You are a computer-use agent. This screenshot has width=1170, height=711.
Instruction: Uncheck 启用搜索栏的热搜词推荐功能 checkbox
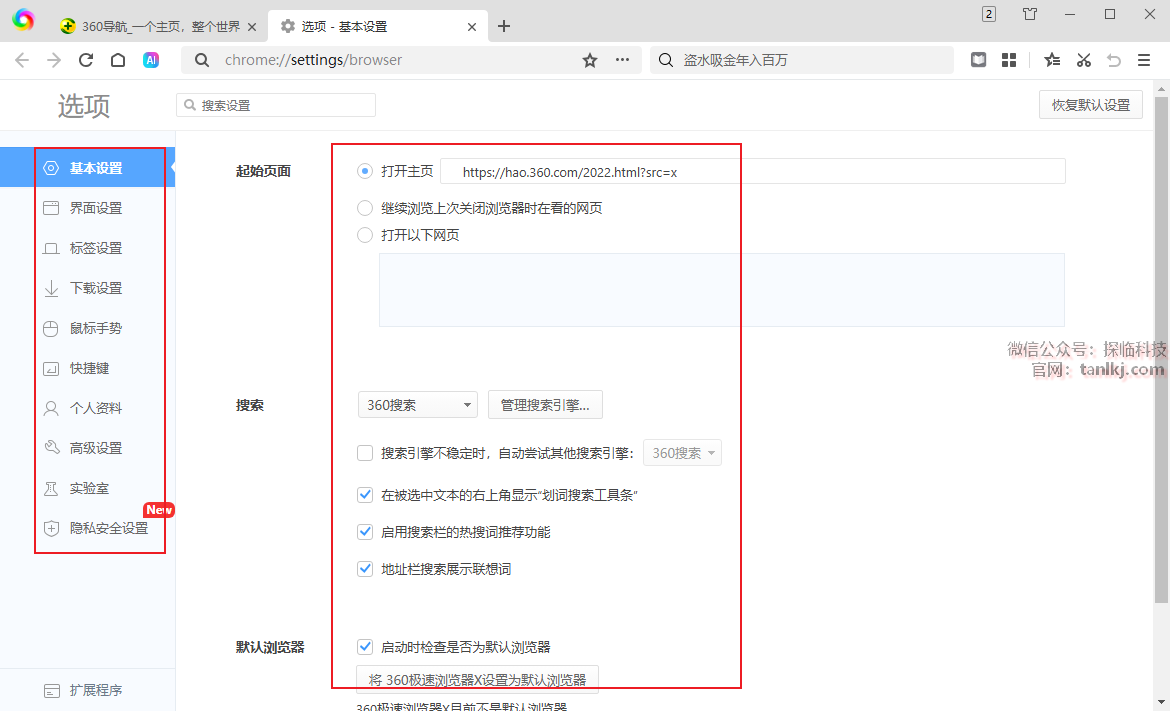(365, 532)
